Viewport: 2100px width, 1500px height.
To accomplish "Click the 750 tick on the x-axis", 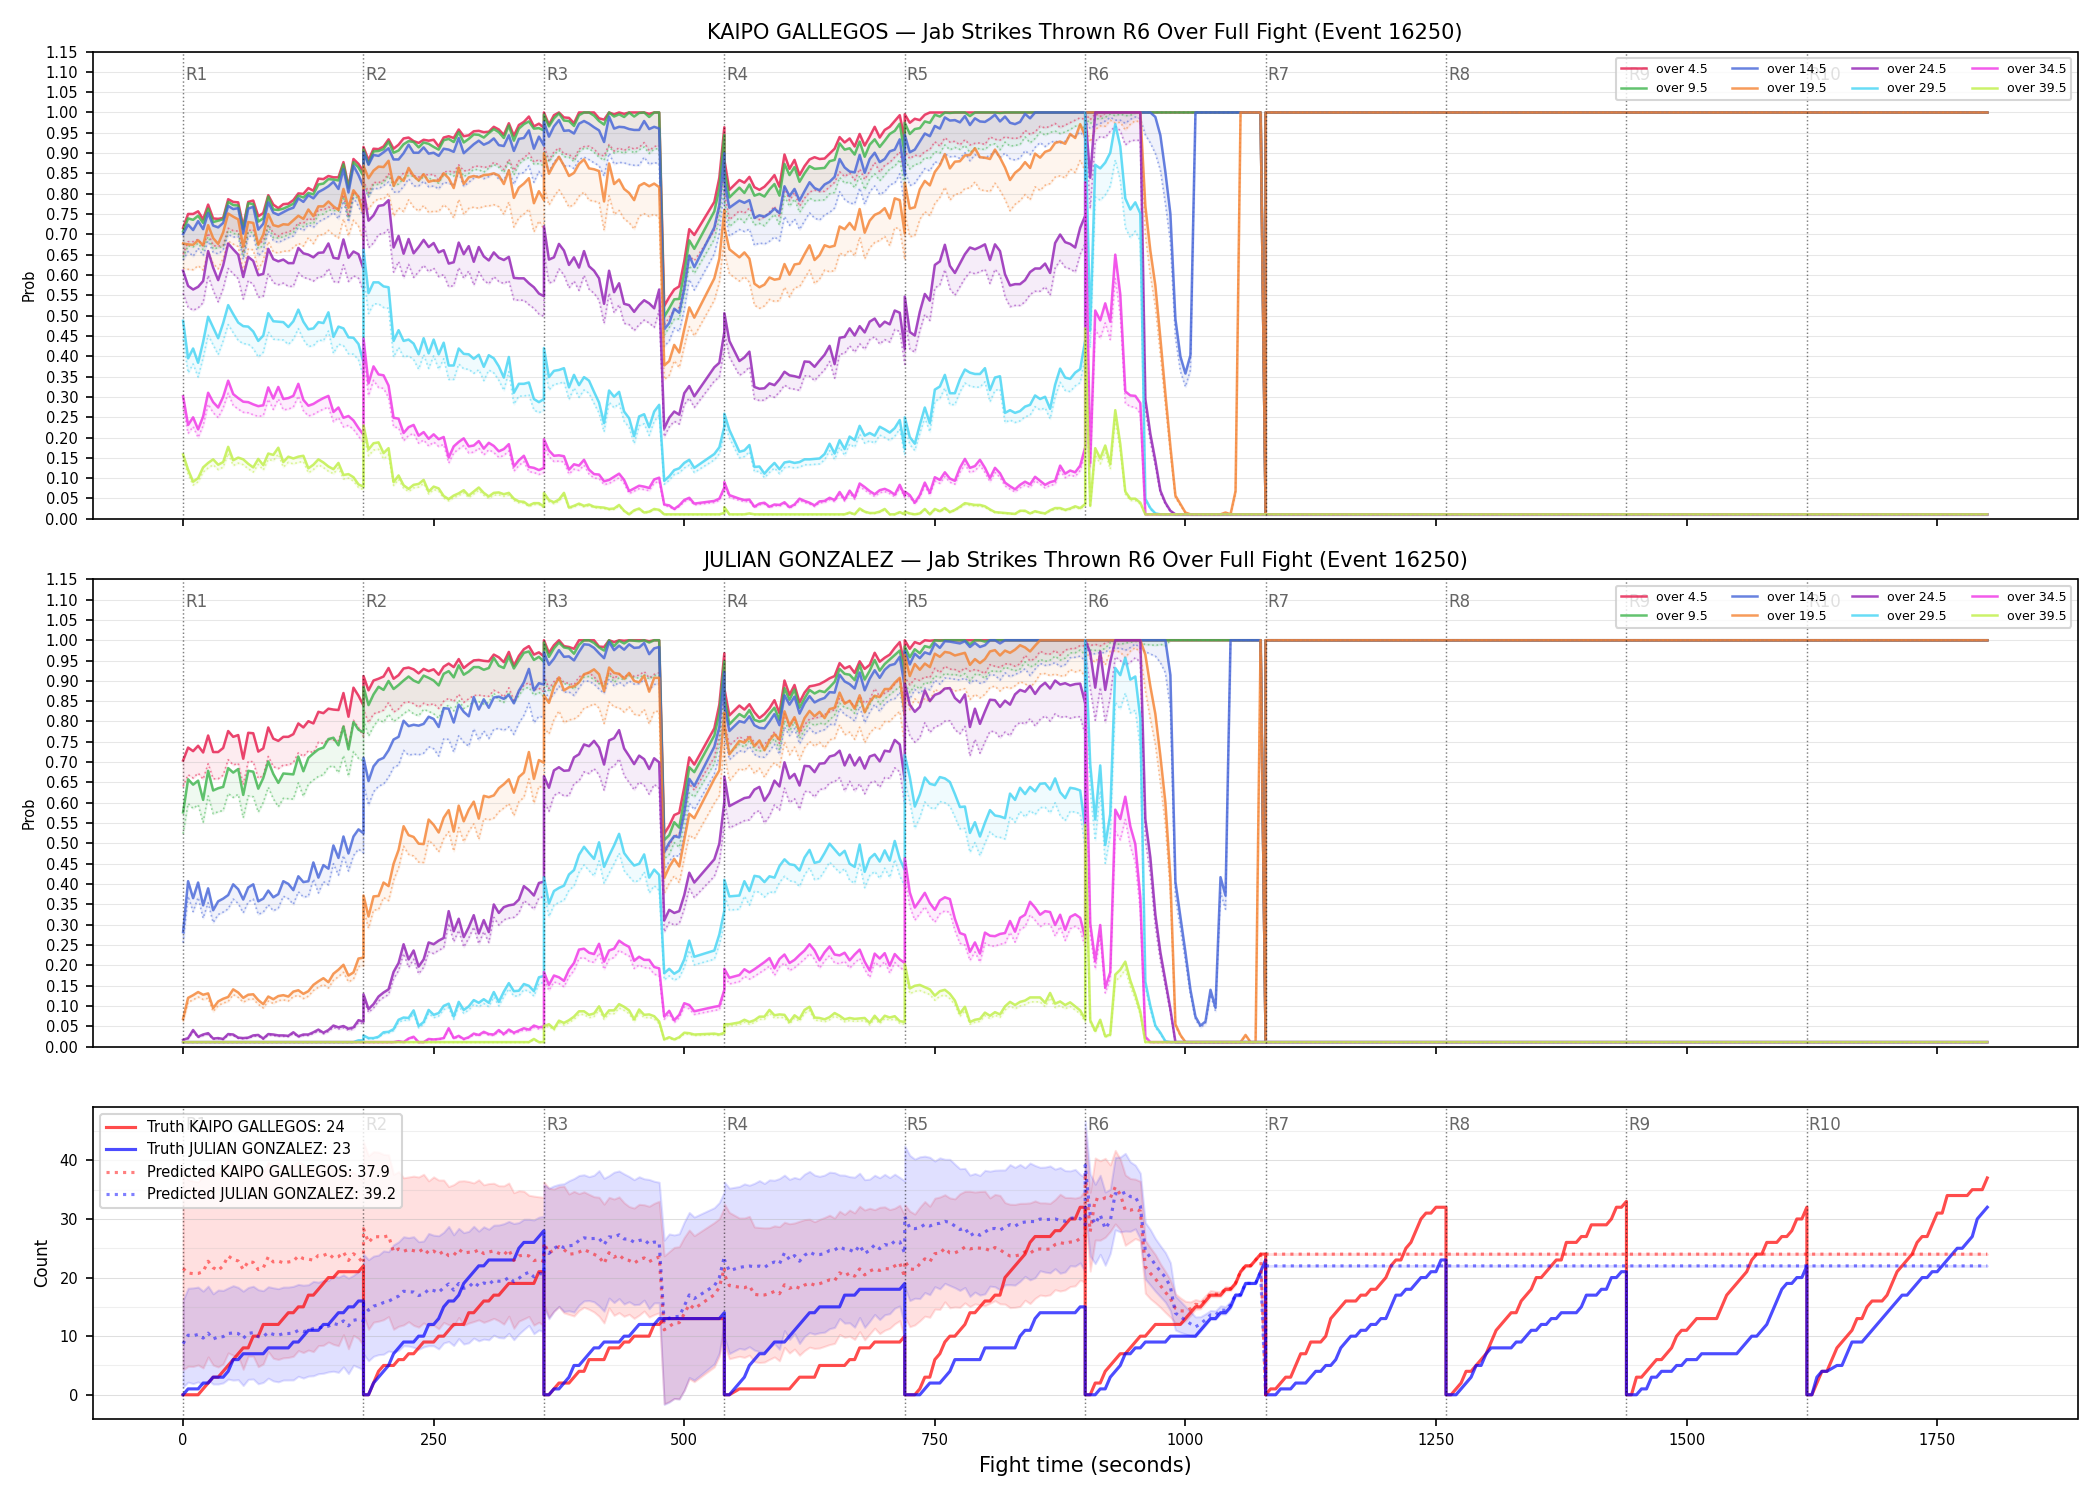I will (935, 1440).
